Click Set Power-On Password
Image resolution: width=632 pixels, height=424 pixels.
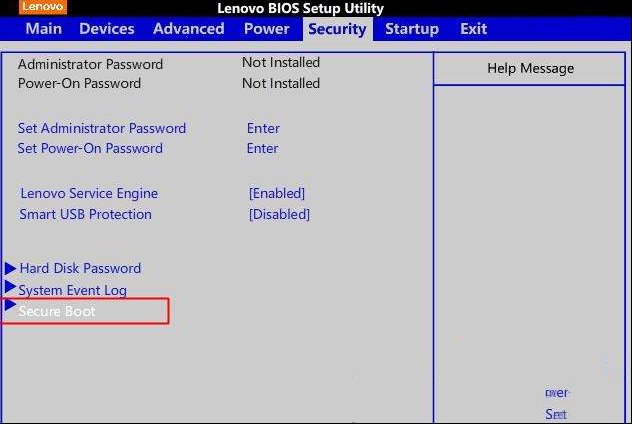(x=90, y=148)
